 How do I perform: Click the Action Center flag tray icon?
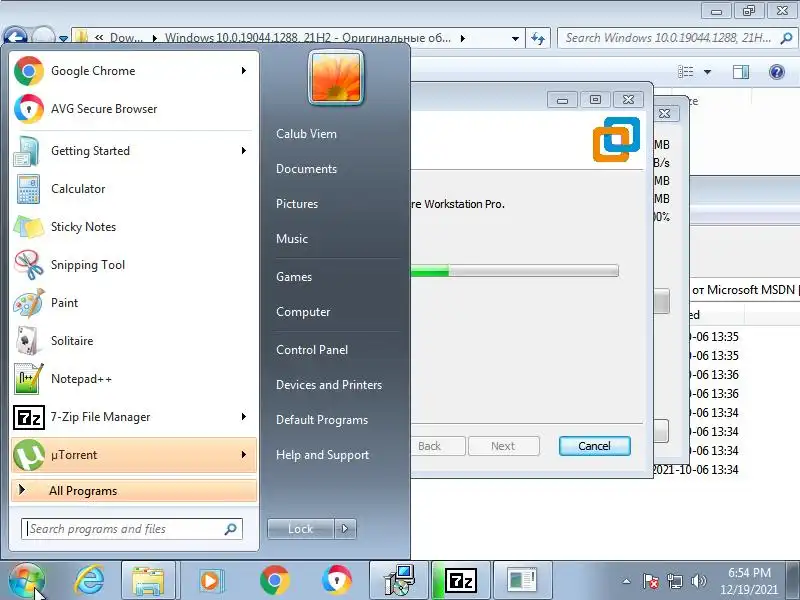[651, 581]
